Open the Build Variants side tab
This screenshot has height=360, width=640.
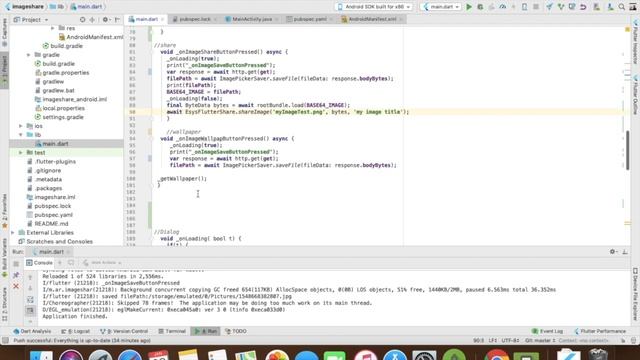(4, 258)
